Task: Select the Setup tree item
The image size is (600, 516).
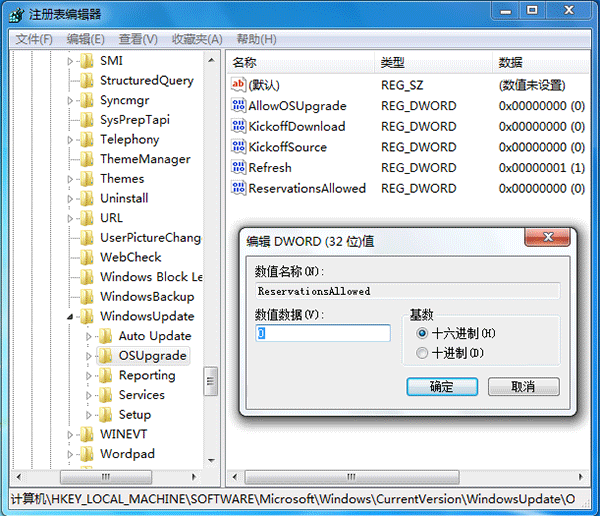Action: [135, 415]
